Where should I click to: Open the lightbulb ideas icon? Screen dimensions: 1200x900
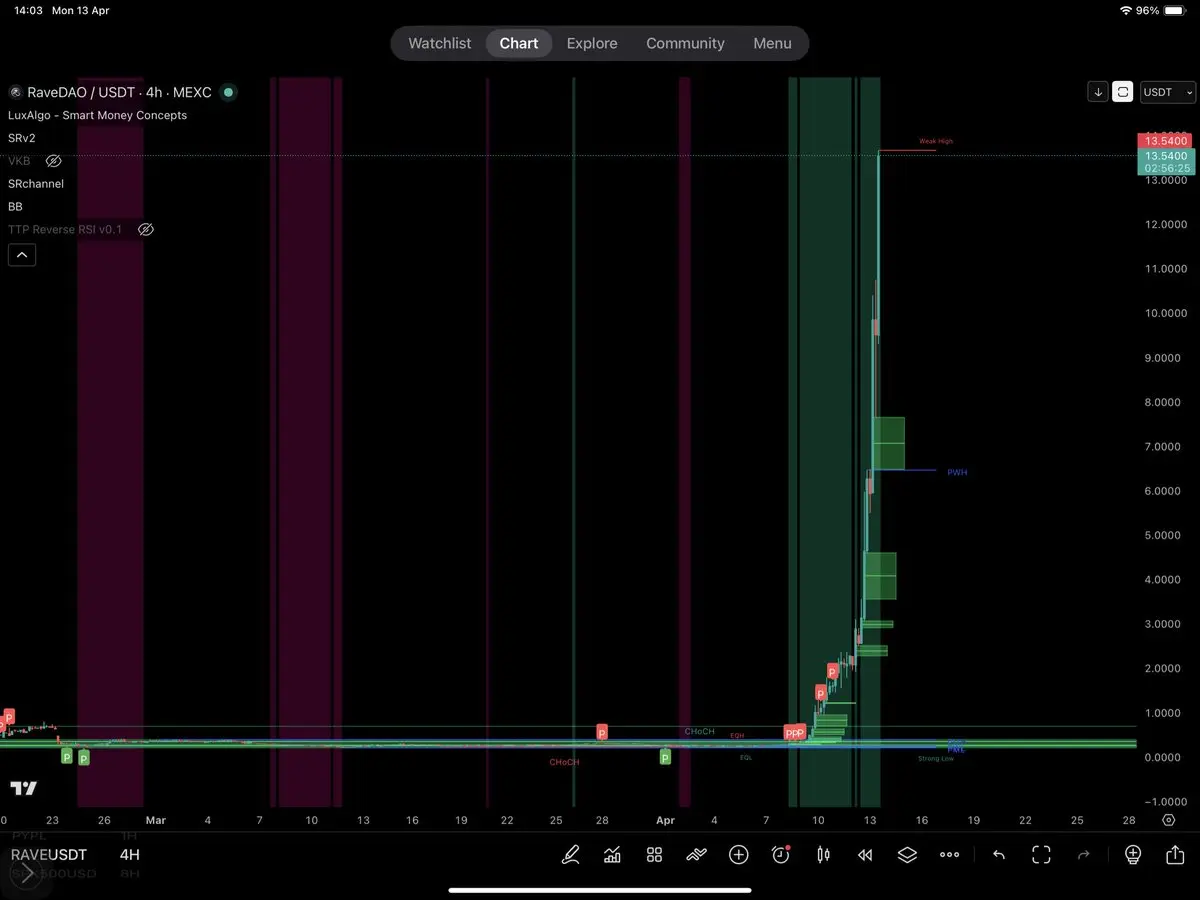[x=1132, y=855]
